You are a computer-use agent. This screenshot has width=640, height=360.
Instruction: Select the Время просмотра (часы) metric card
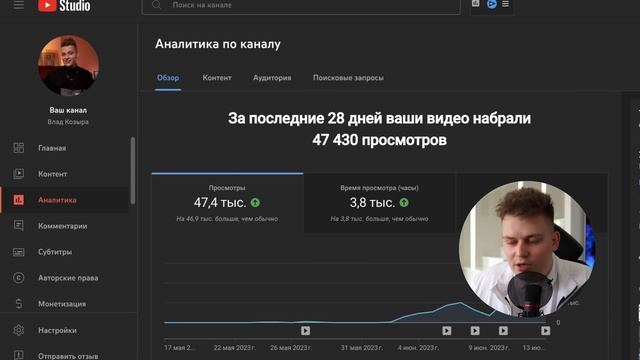click(380, 203)
